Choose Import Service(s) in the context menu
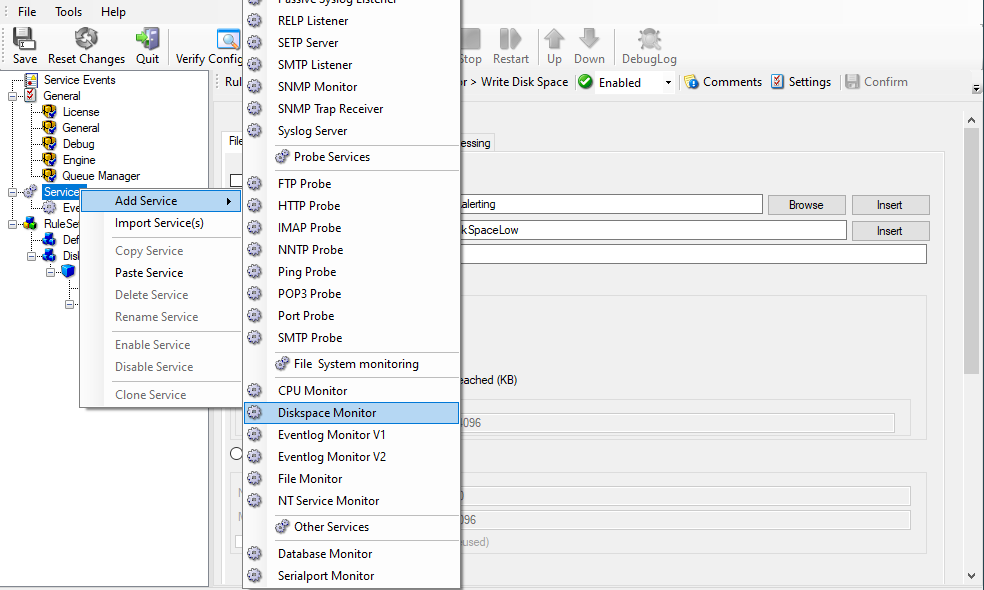The height and width of the screenshot is (590, 984). point(159,223)
